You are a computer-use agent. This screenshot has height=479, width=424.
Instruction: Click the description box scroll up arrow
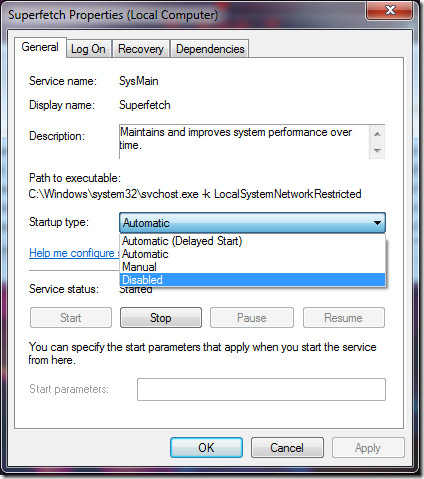point(377,134)
